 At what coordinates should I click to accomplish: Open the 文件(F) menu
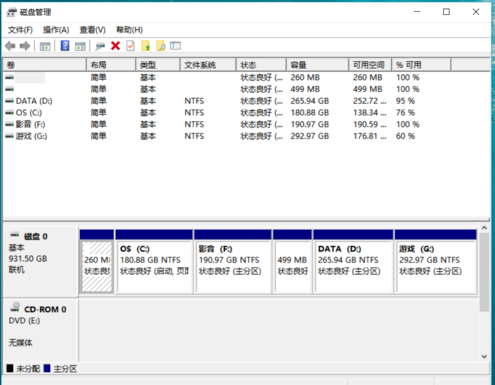tap(20, 30)
